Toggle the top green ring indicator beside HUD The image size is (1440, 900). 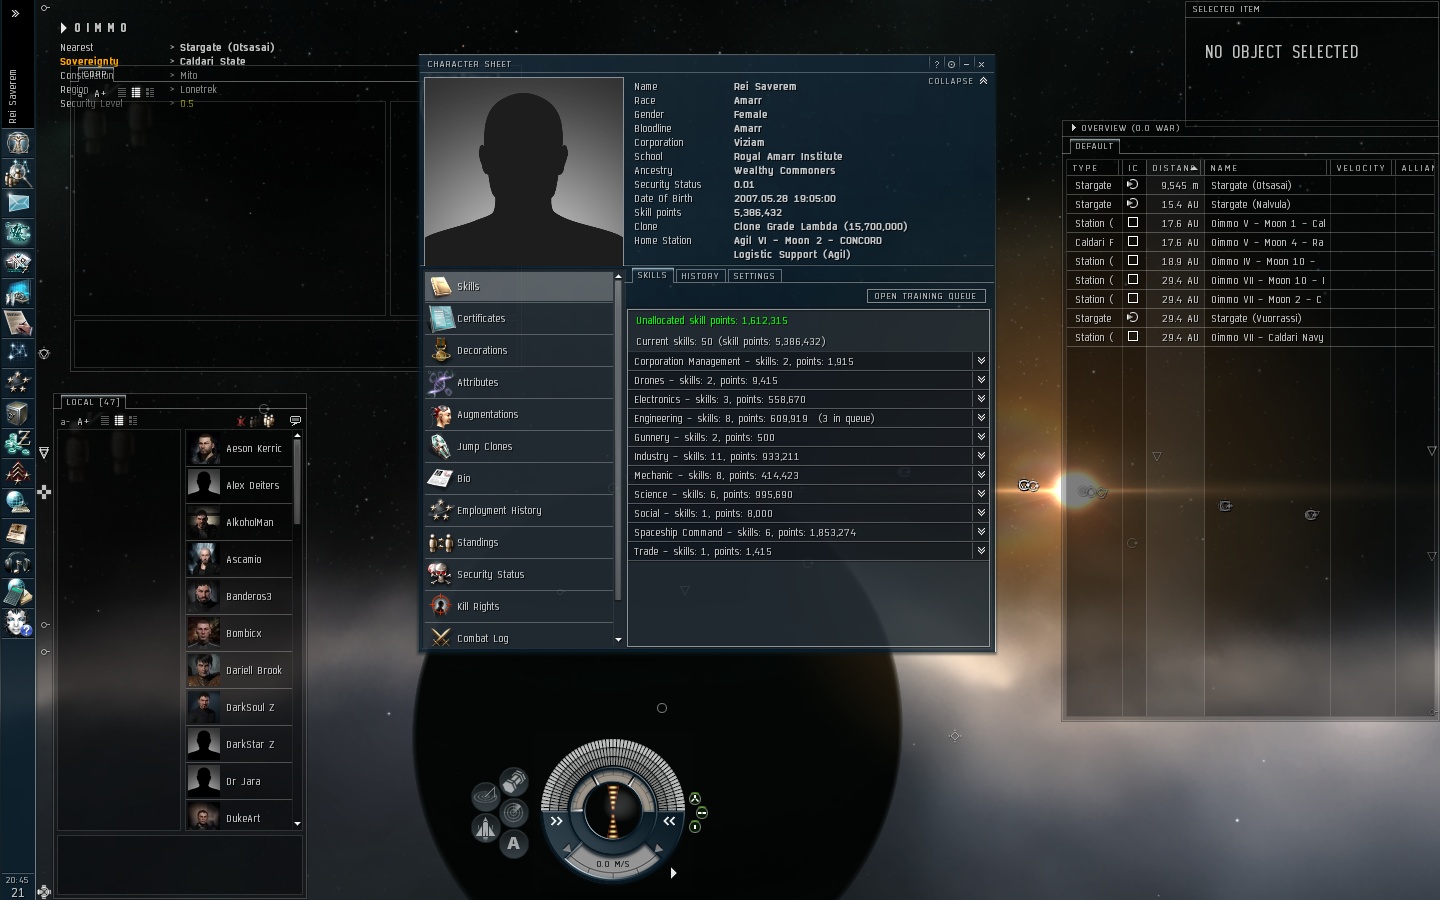(694, 799)
